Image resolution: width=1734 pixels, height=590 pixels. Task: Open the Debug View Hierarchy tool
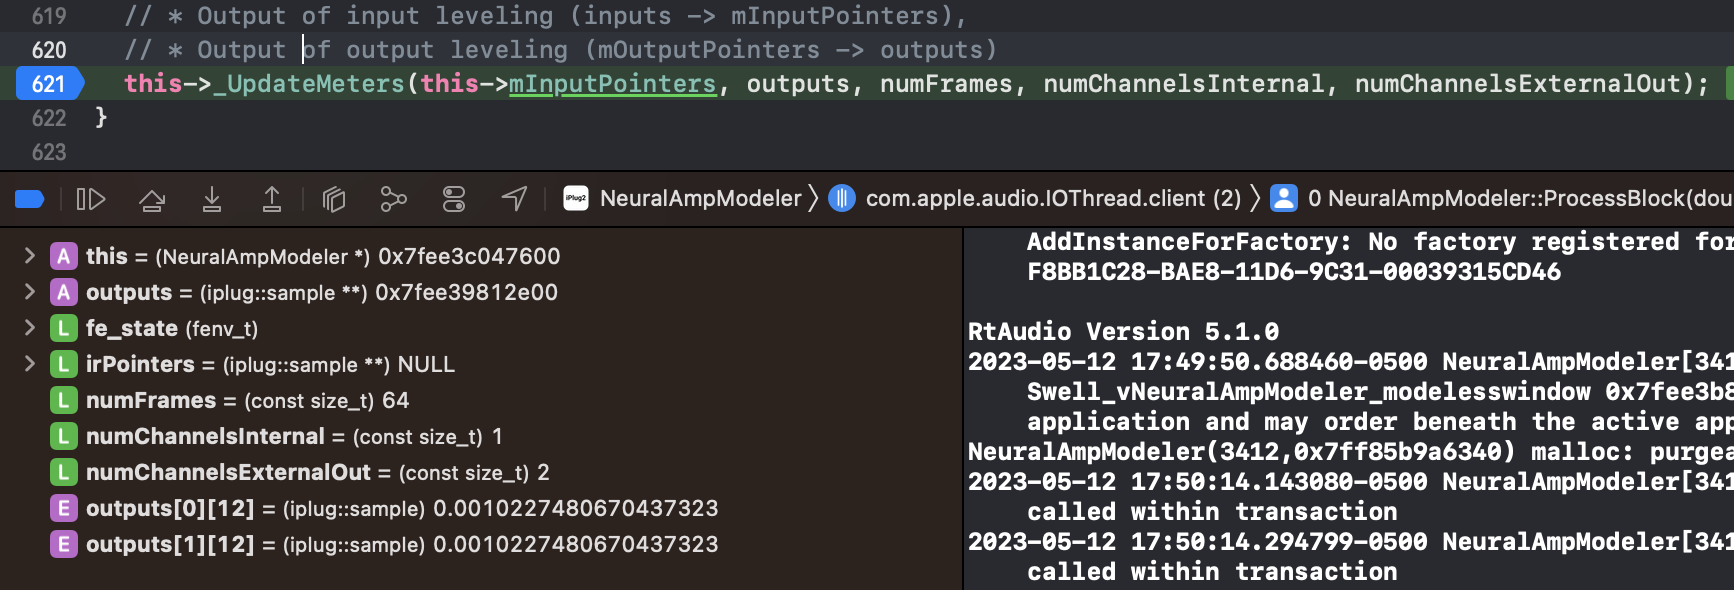334,199
